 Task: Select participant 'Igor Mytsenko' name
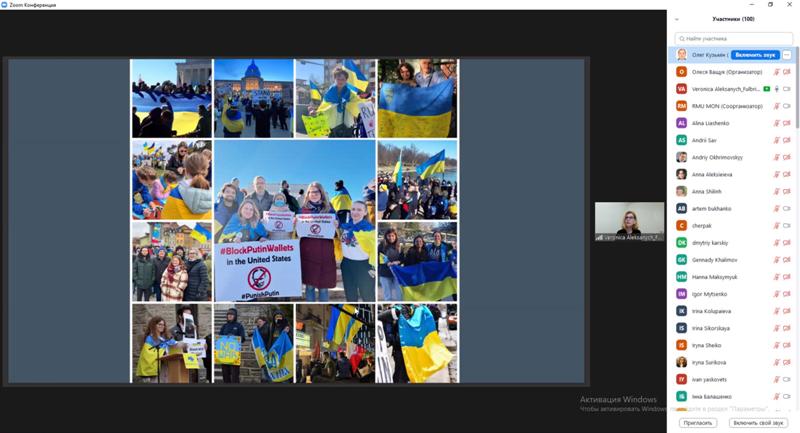[709, 294]
